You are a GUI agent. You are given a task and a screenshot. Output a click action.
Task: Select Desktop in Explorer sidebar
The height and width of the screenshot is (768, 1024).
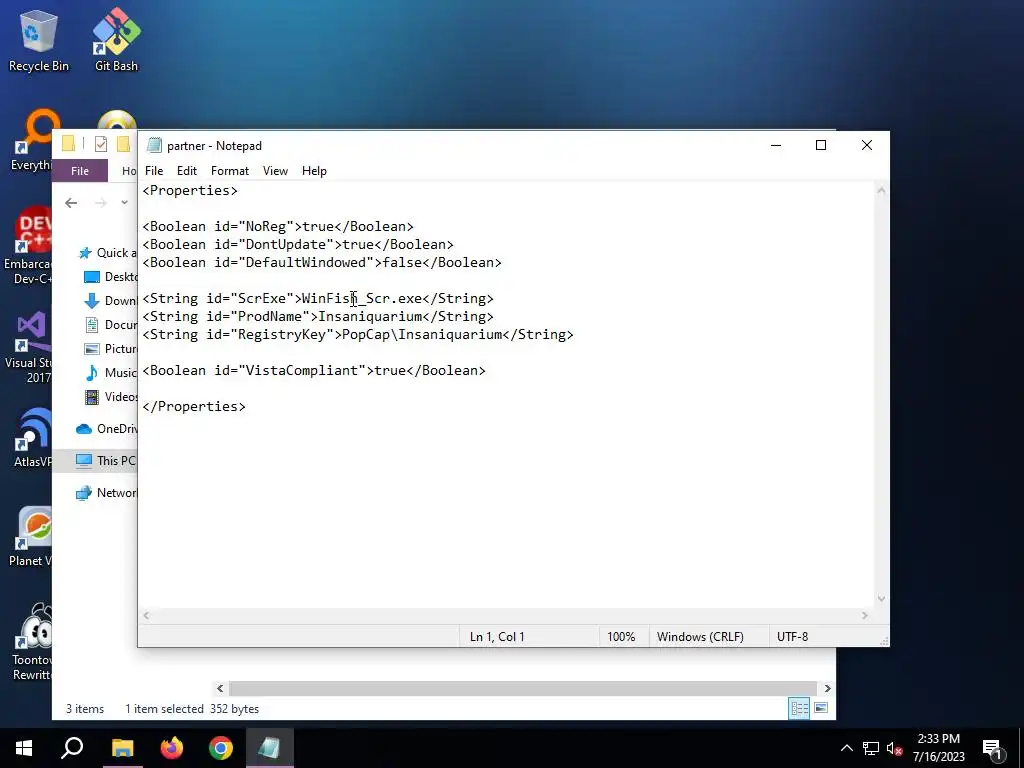pyautogui.click(x=111, y=277)
